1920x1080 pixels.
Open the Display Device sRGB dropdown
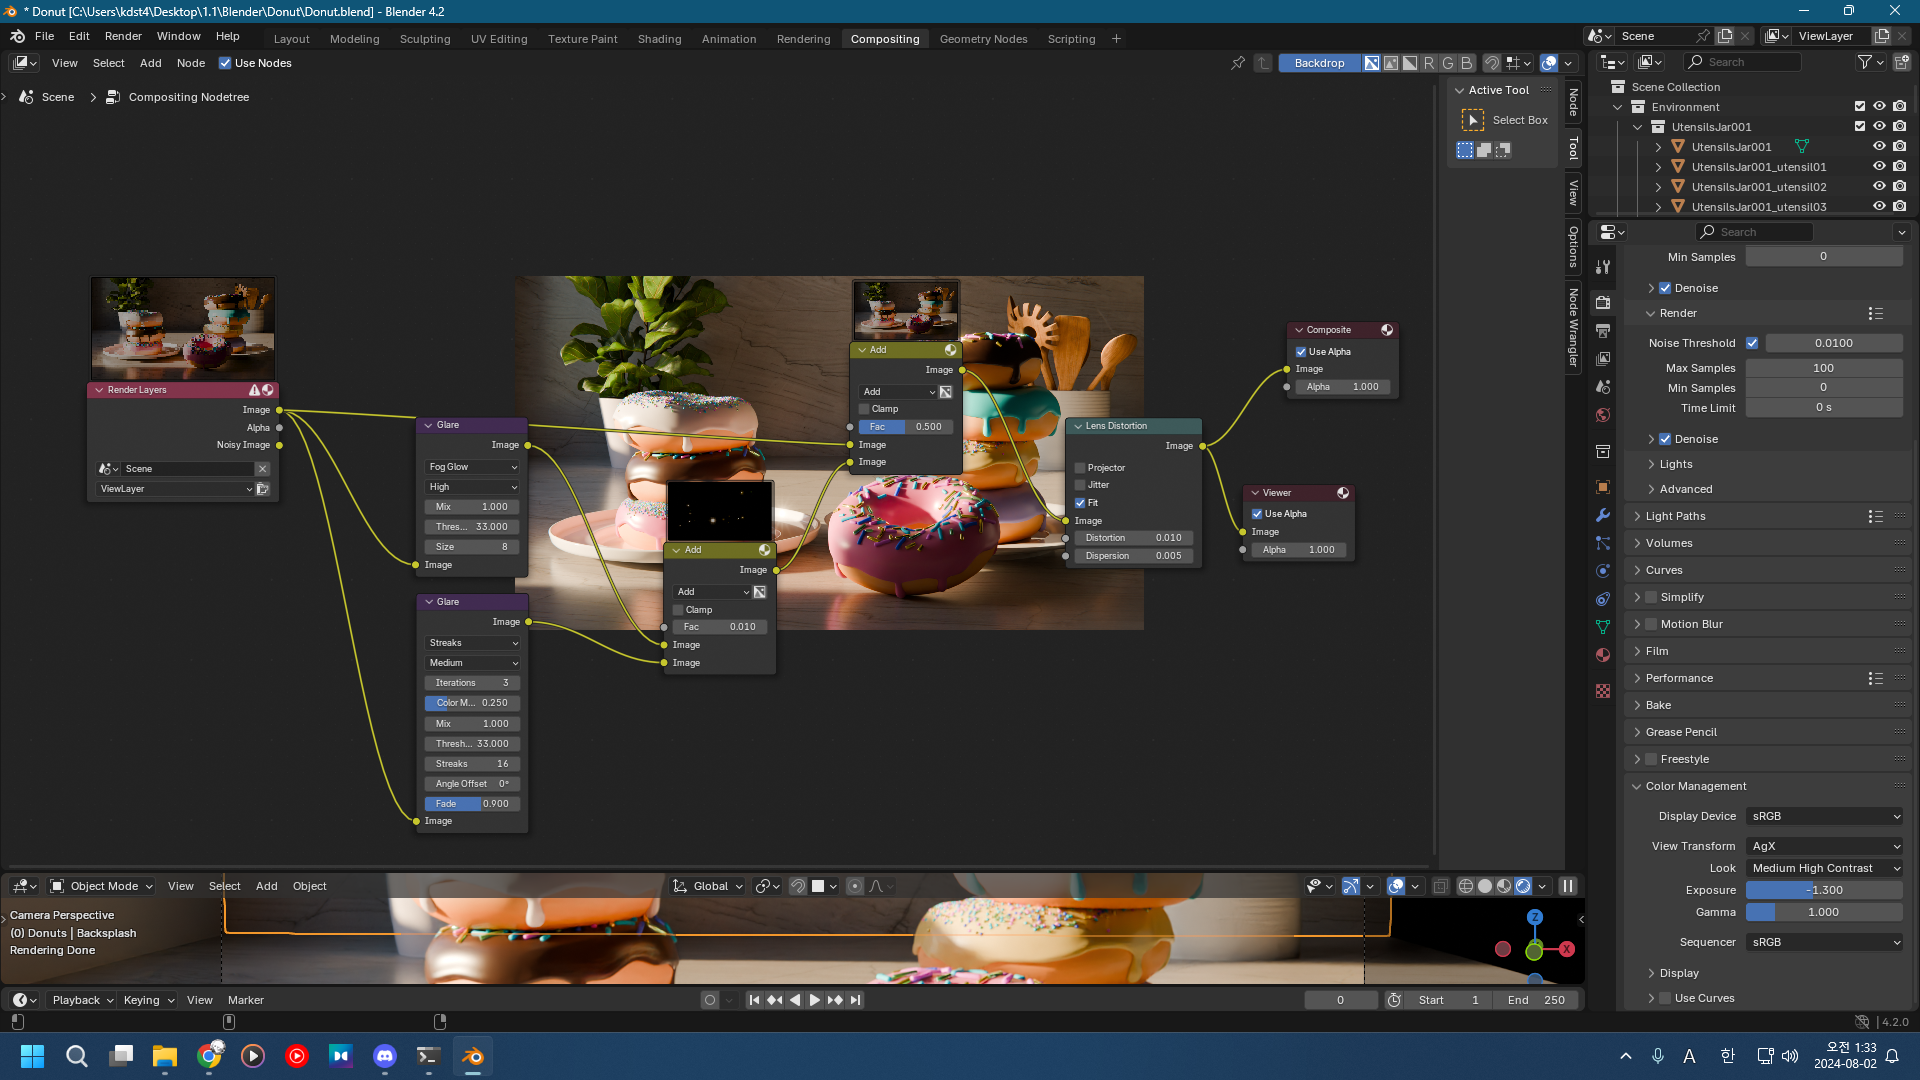[1825, 816]
